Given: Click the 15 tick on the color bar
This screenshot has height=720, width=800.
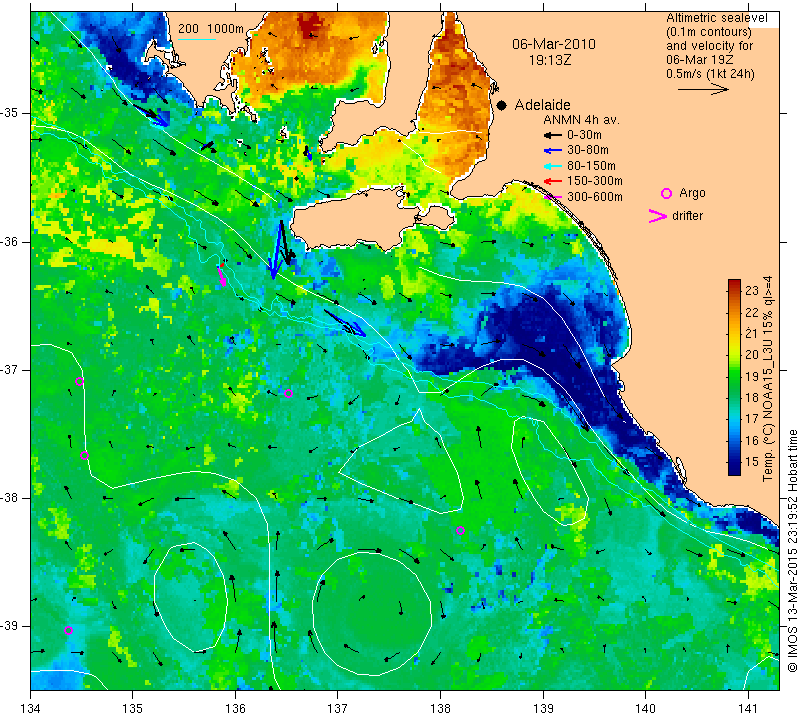Looking at the screenshot, I should [752, 462].
